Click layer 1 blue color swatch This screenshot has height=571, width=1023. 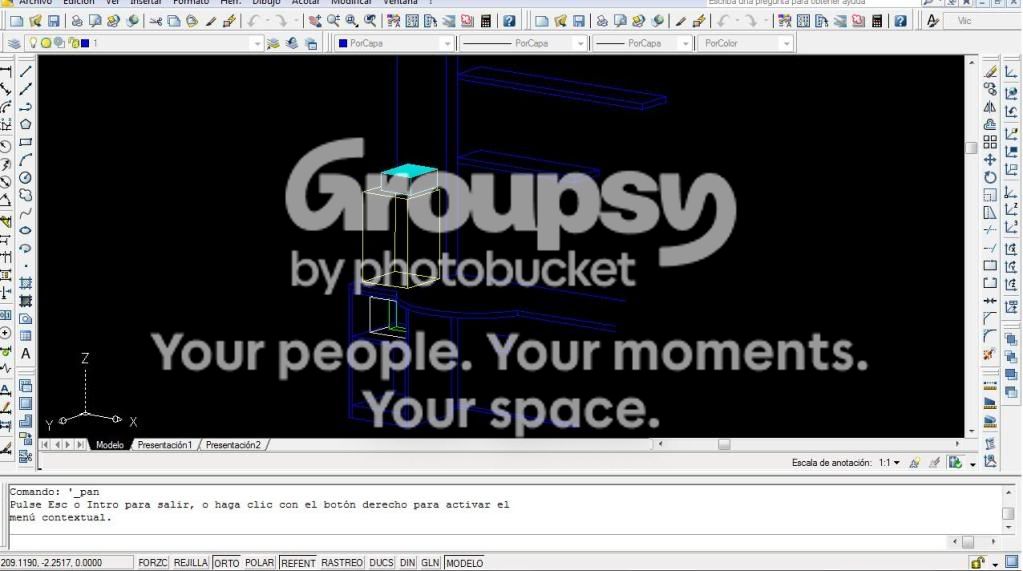[85, 43]
